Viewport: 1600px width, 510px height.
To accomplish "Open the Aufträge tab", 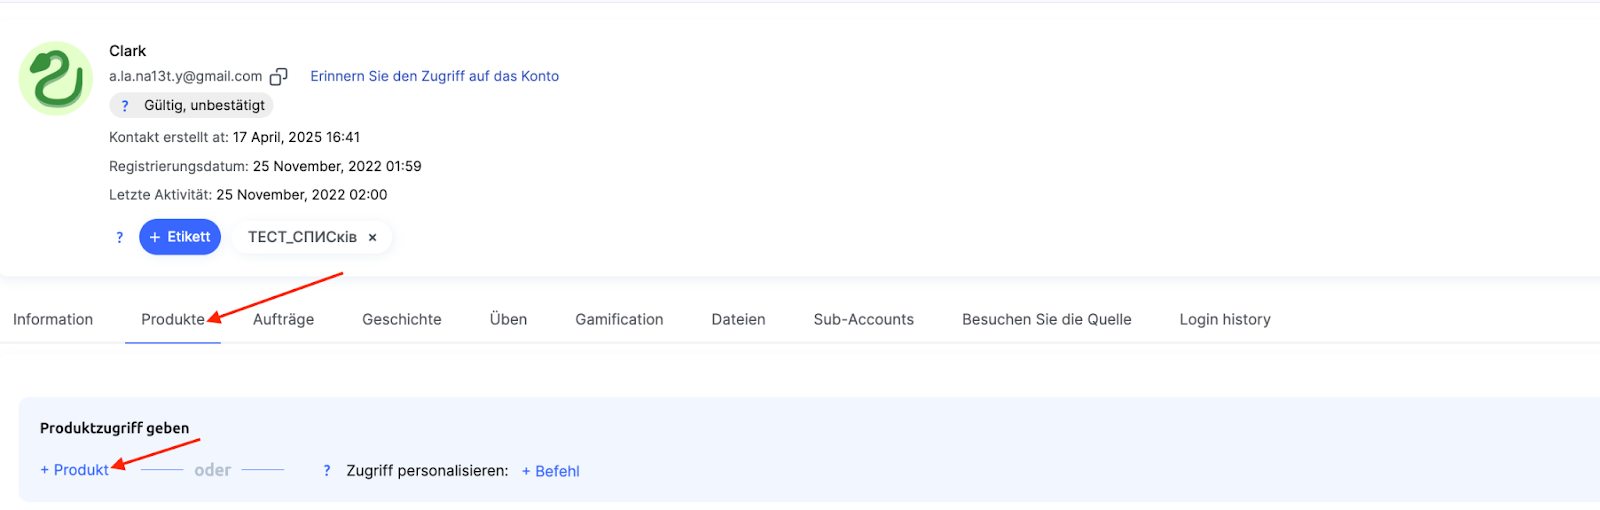I will point(283,320).
